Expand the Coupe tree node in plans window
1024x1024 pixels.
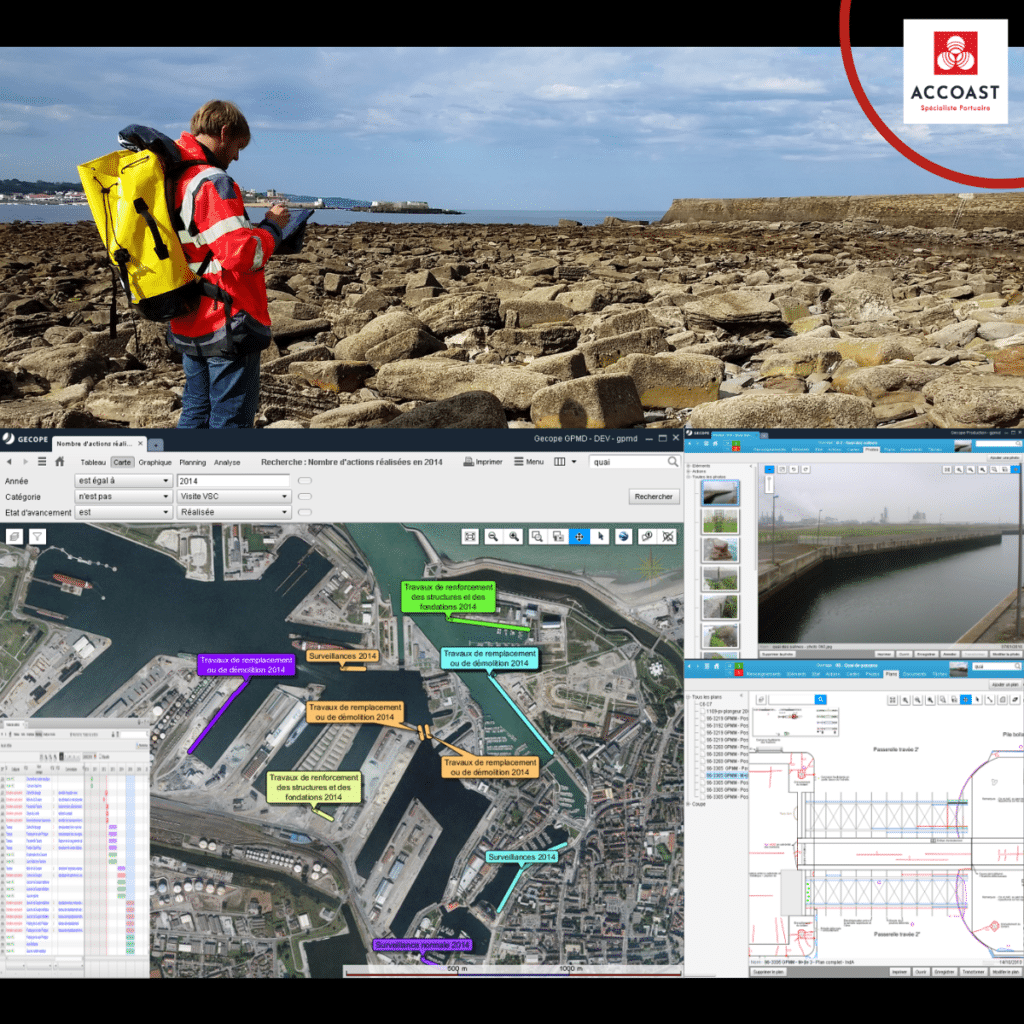coord(688,804)
